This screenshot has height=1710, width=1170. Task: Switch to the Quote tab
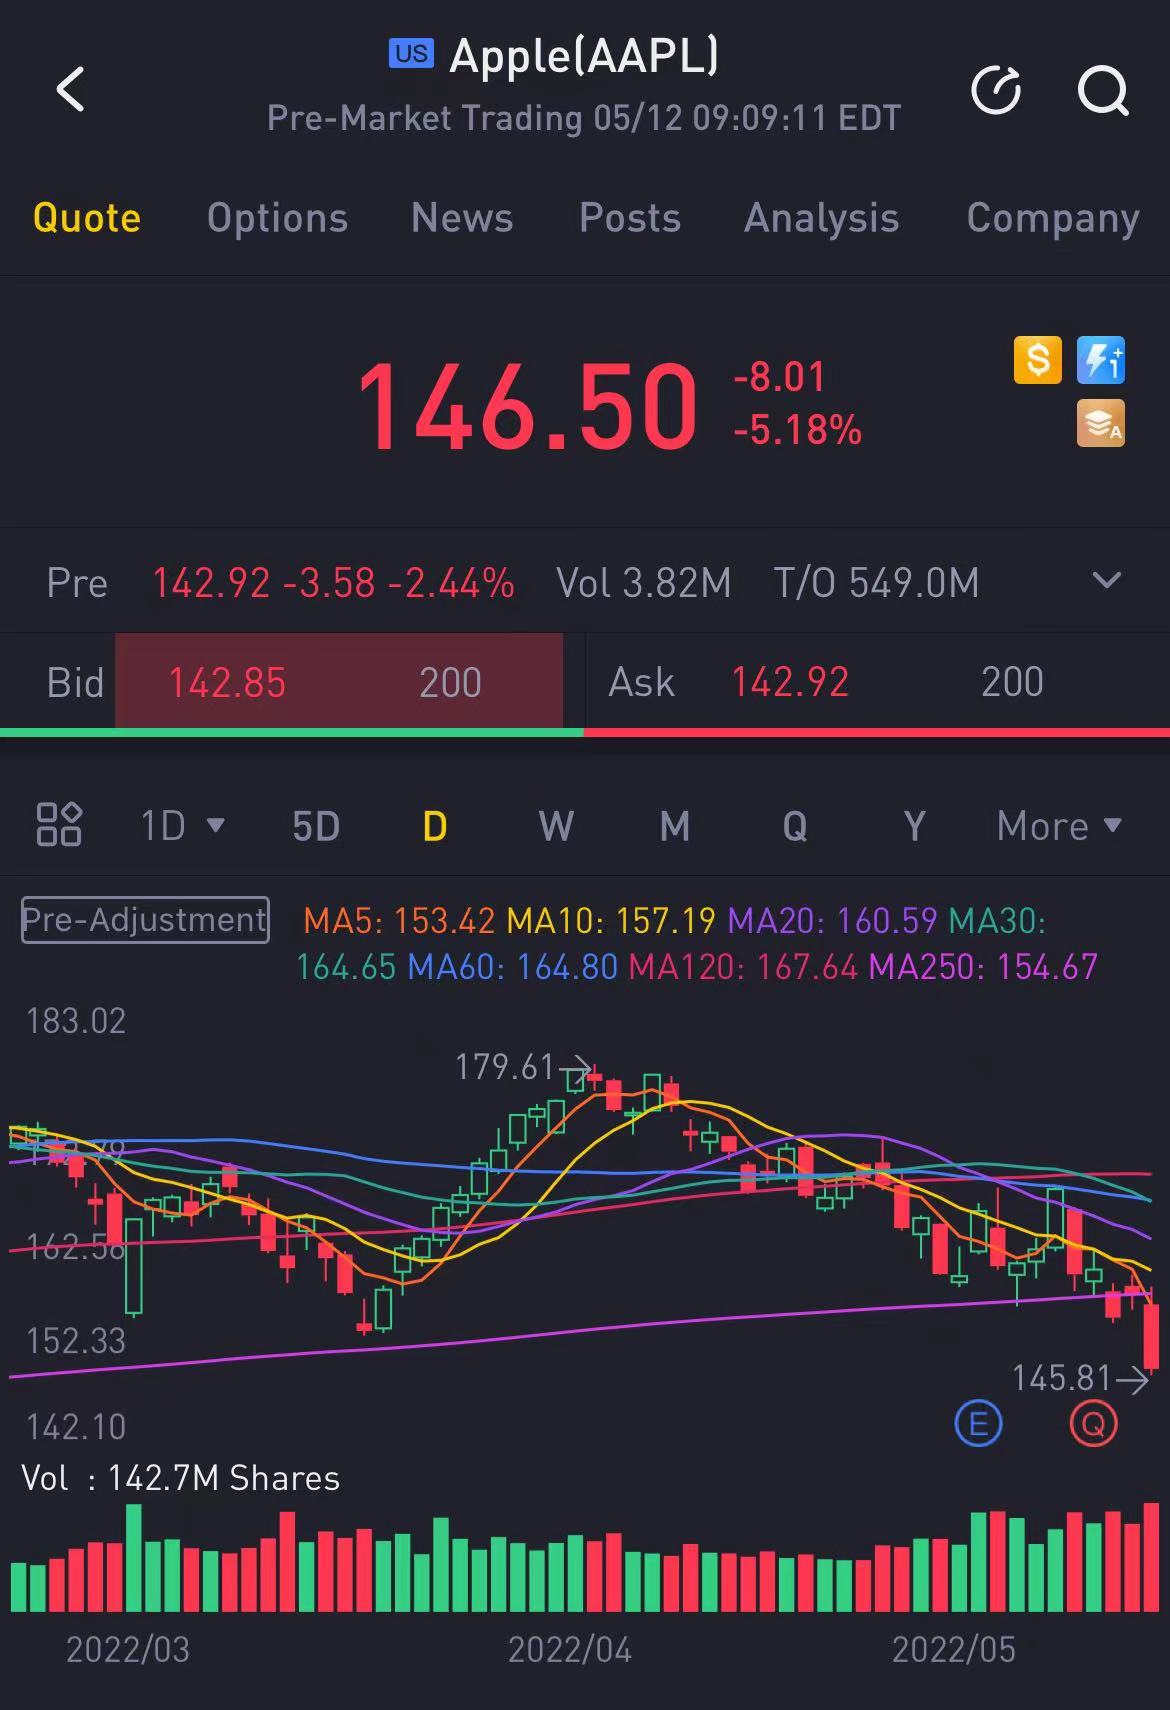(87, 218)
